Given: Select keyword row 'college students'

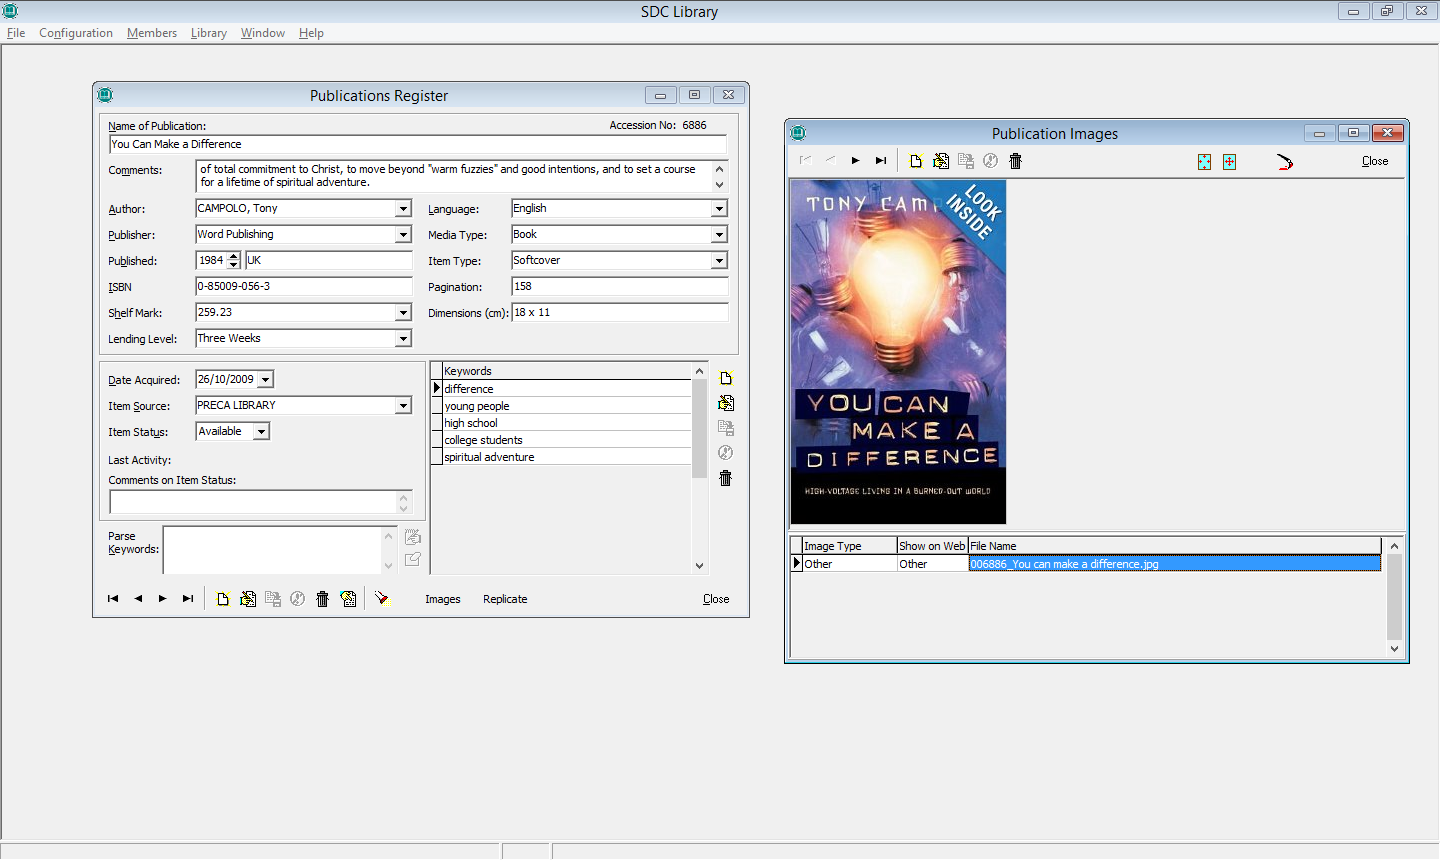Looking at the screenshot, I should coord(567,440).
